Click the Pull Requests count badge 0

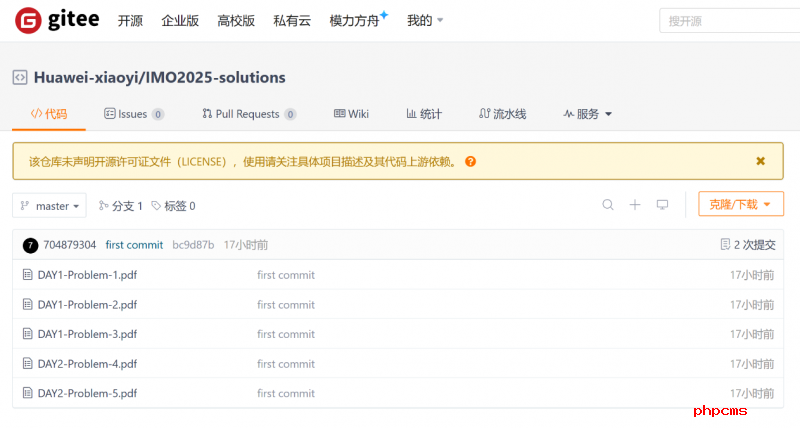point(290,114)
